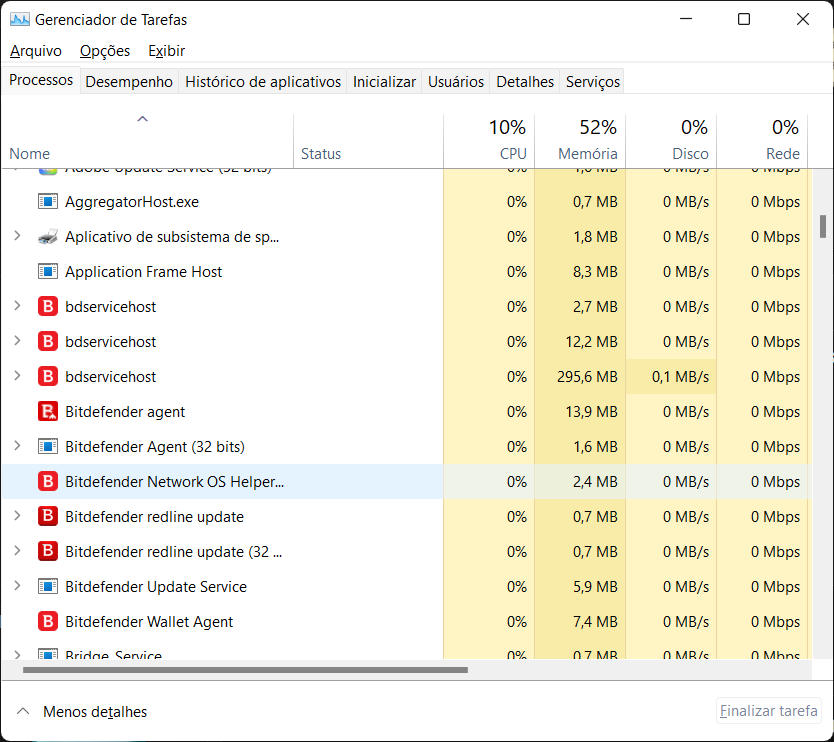Viewport: 834px width, 742px height.
Task: Expand Aplicativo de subsistema de sp... process
Action: (x=17, y=236)
